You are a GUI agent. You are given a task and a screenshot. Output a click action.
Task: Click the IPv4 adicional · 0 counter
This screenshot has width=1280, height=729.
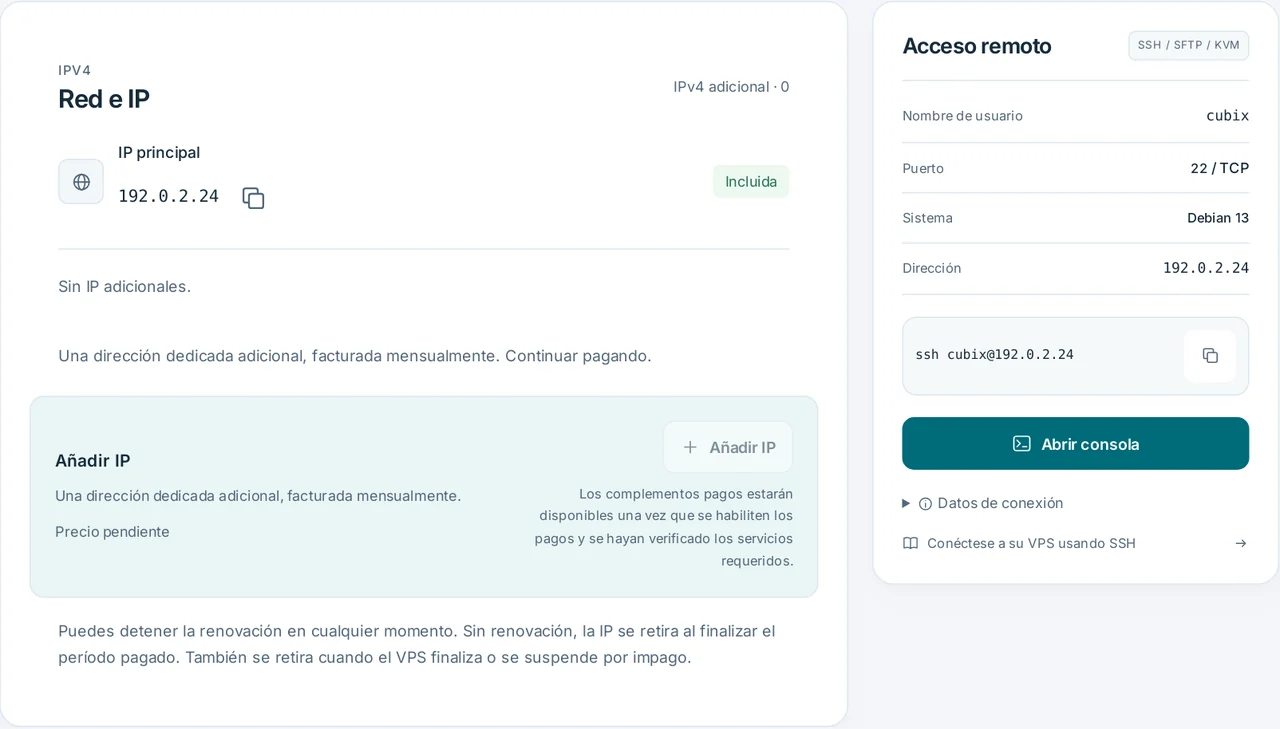coord(731,87)
